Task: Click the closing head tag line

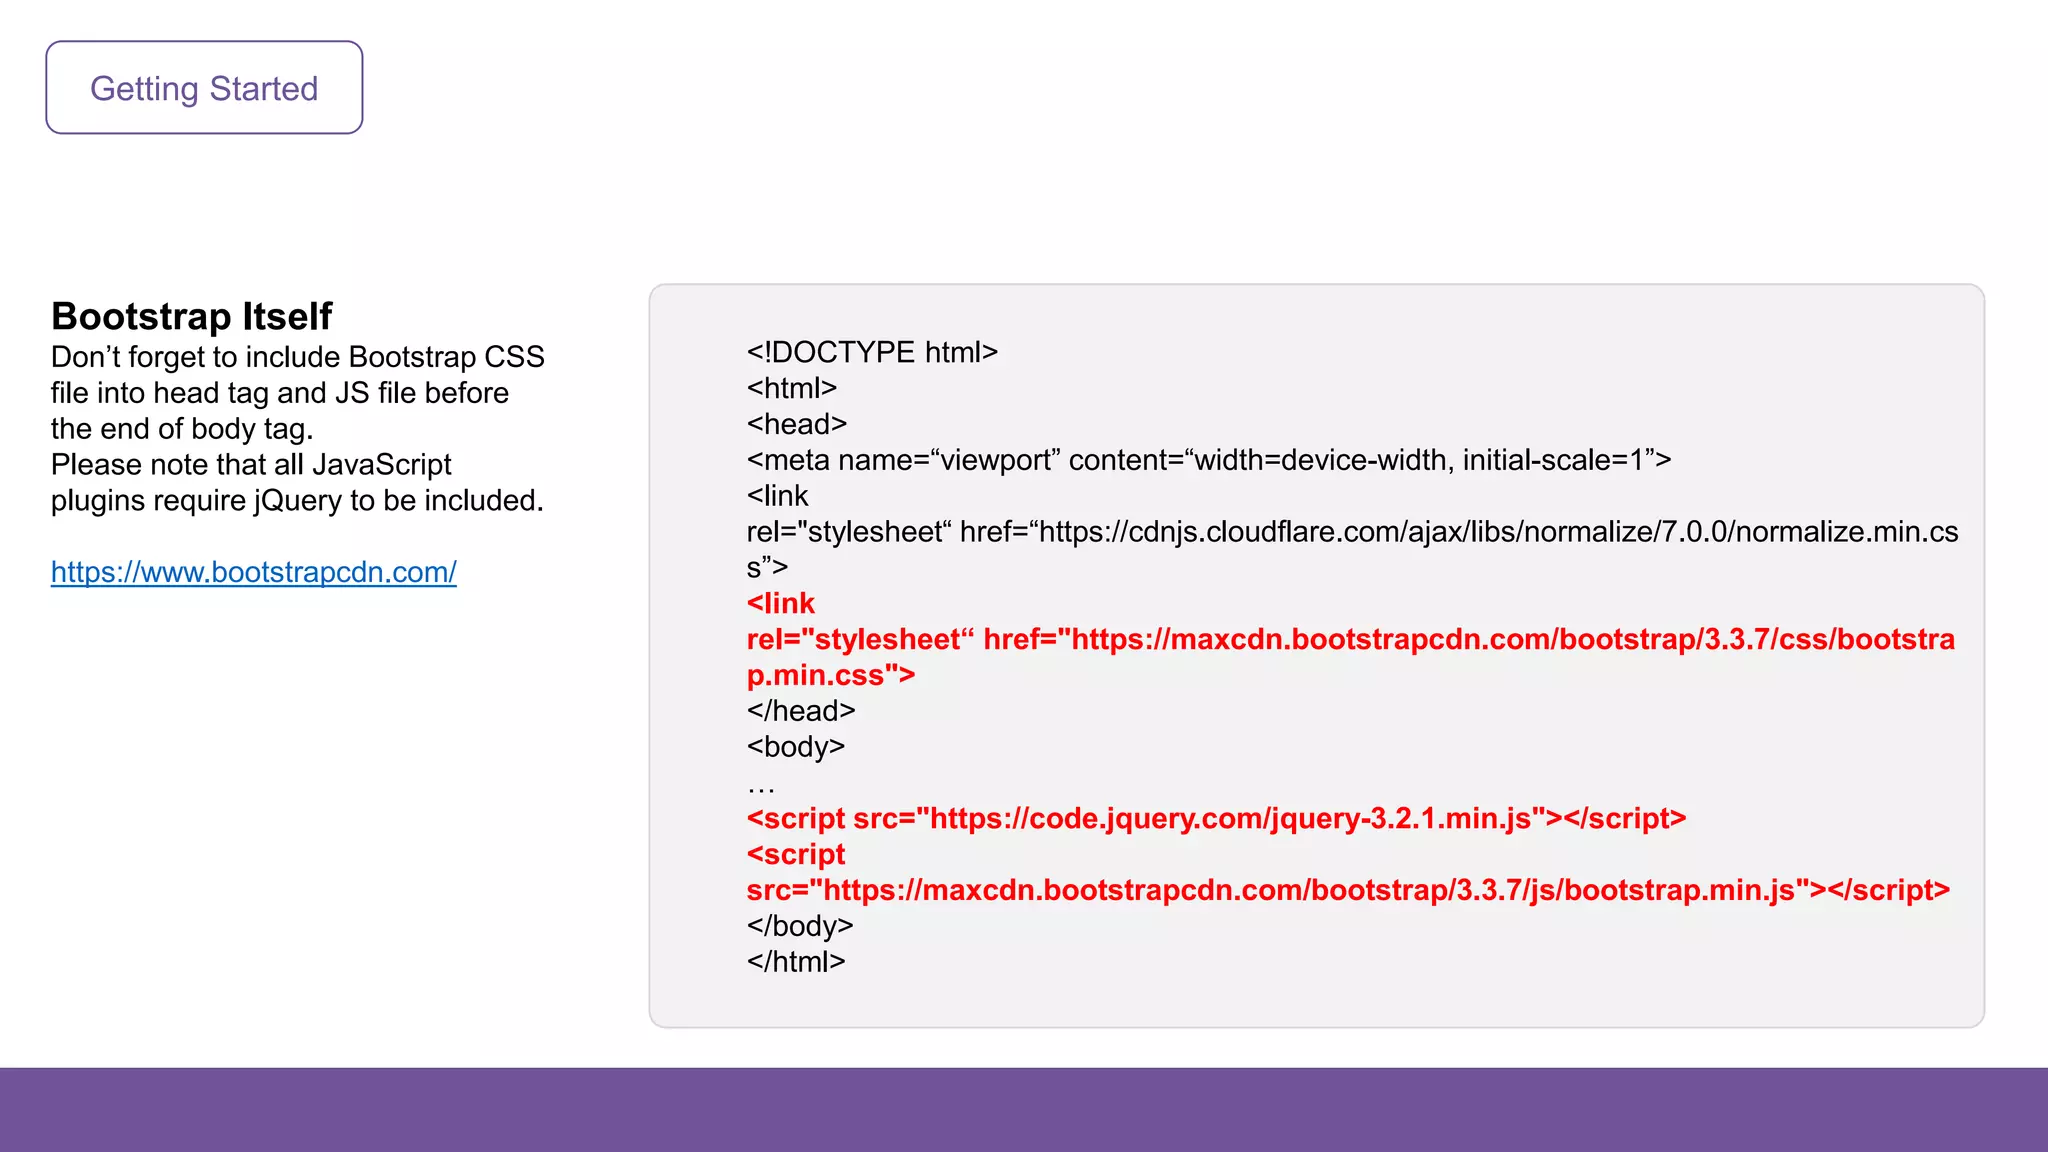Action: click(x=800, y=711)
